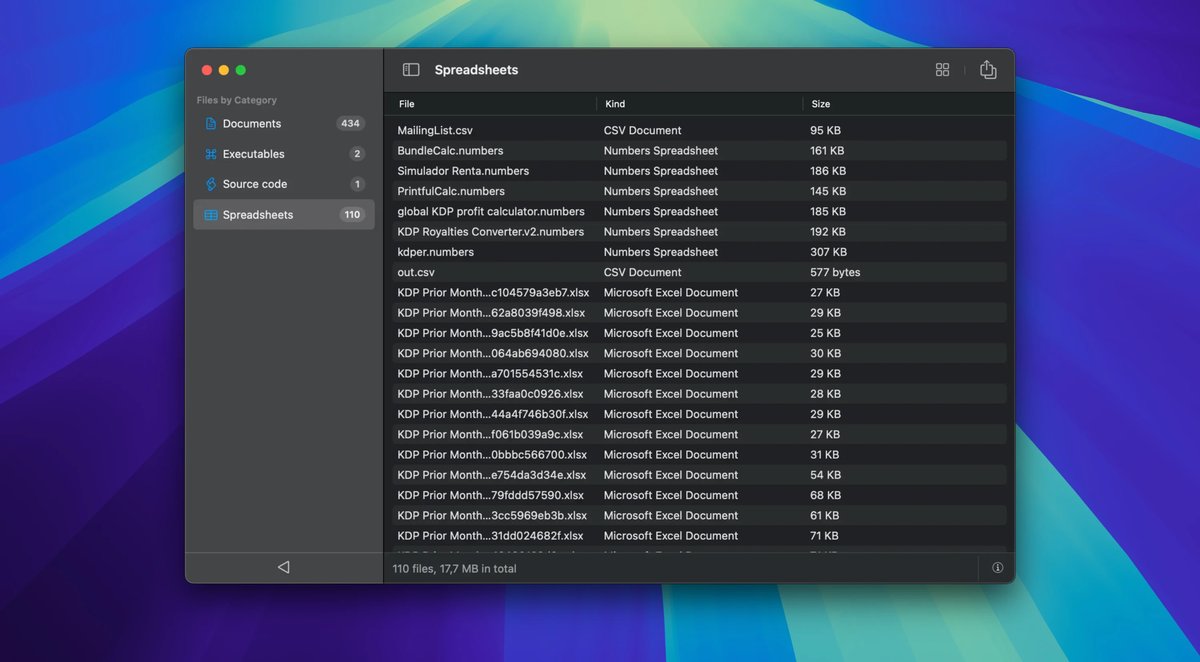1200x662 pixels.
Task: Sort by the Size column header
Action: [820, 104]
